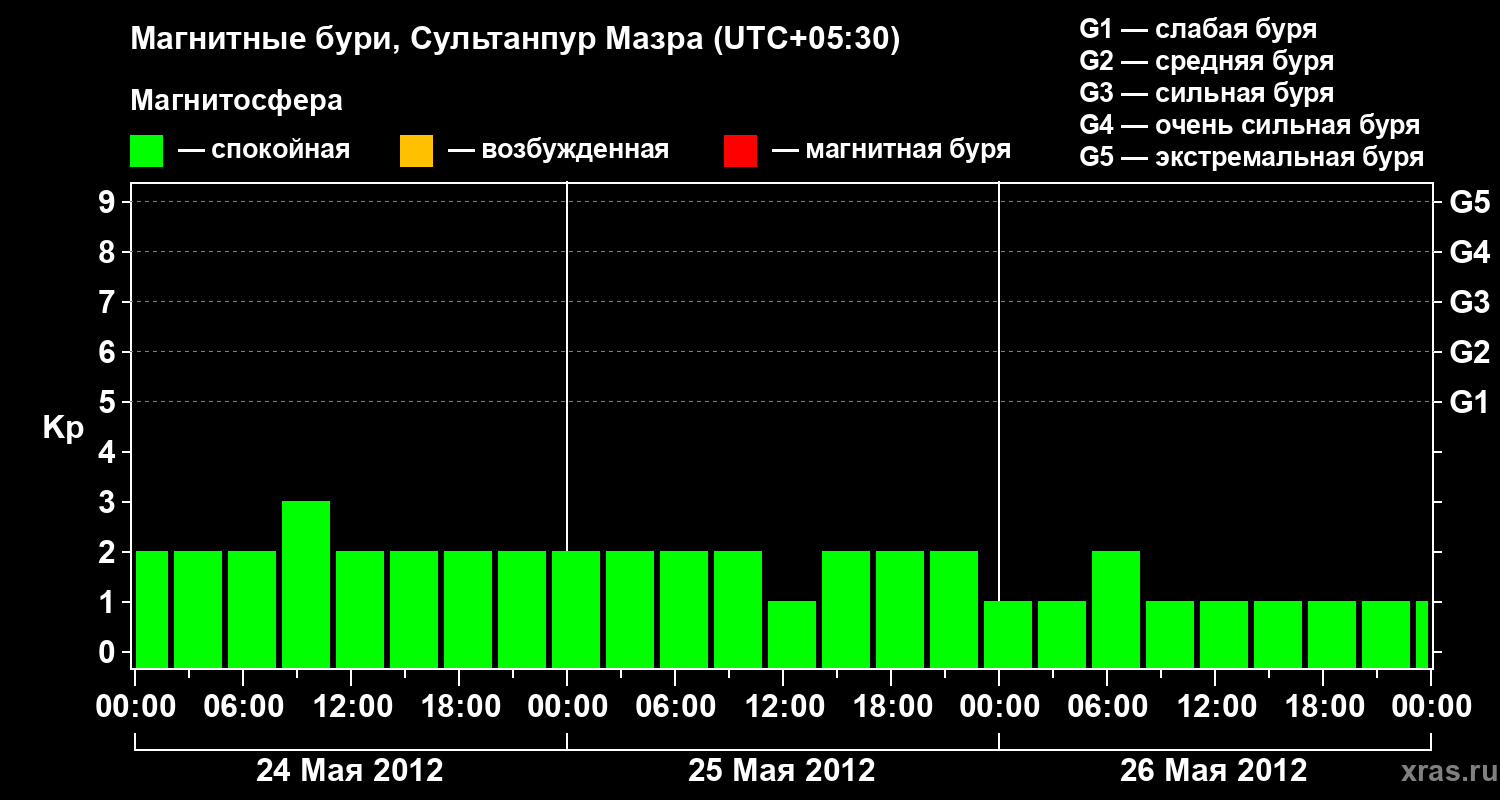The height and width of the screenshot is (800, 1500).
Task: Click the Kp 2 bar at 06:00 on 26 May
Action: click(x=1116, y=609)
